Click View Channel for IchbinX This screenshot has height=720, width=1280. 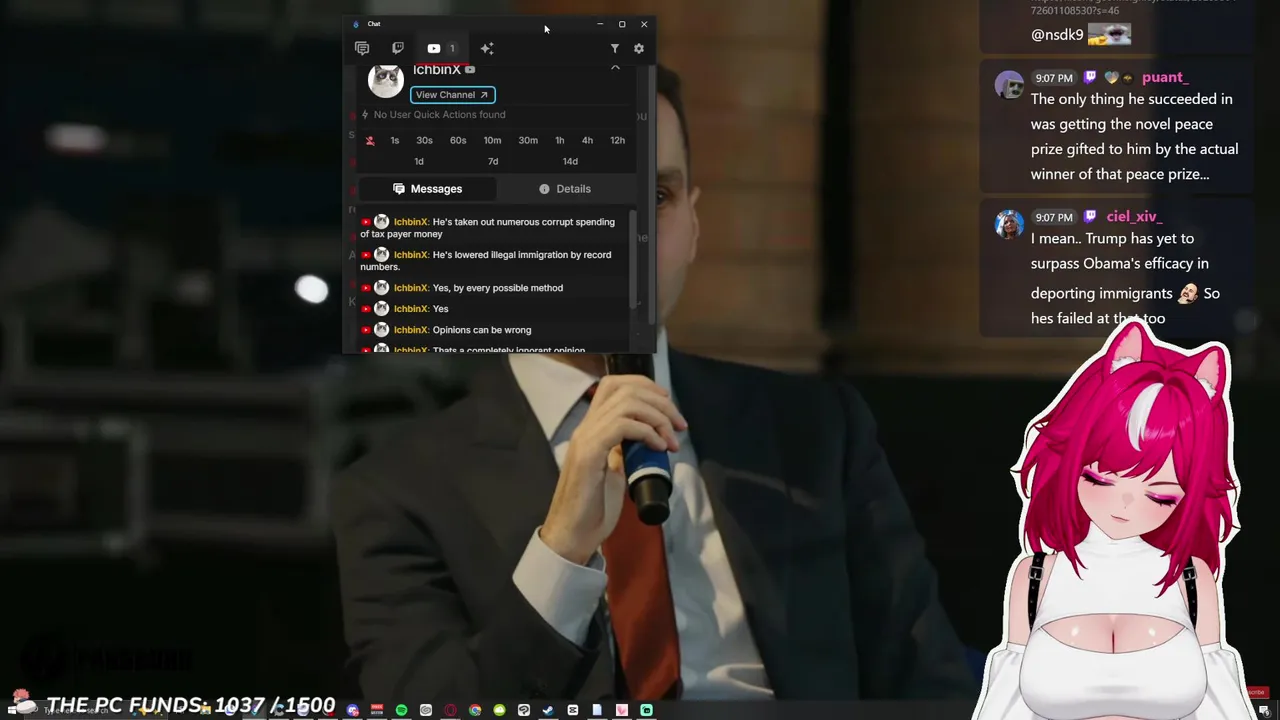(452, 95)
